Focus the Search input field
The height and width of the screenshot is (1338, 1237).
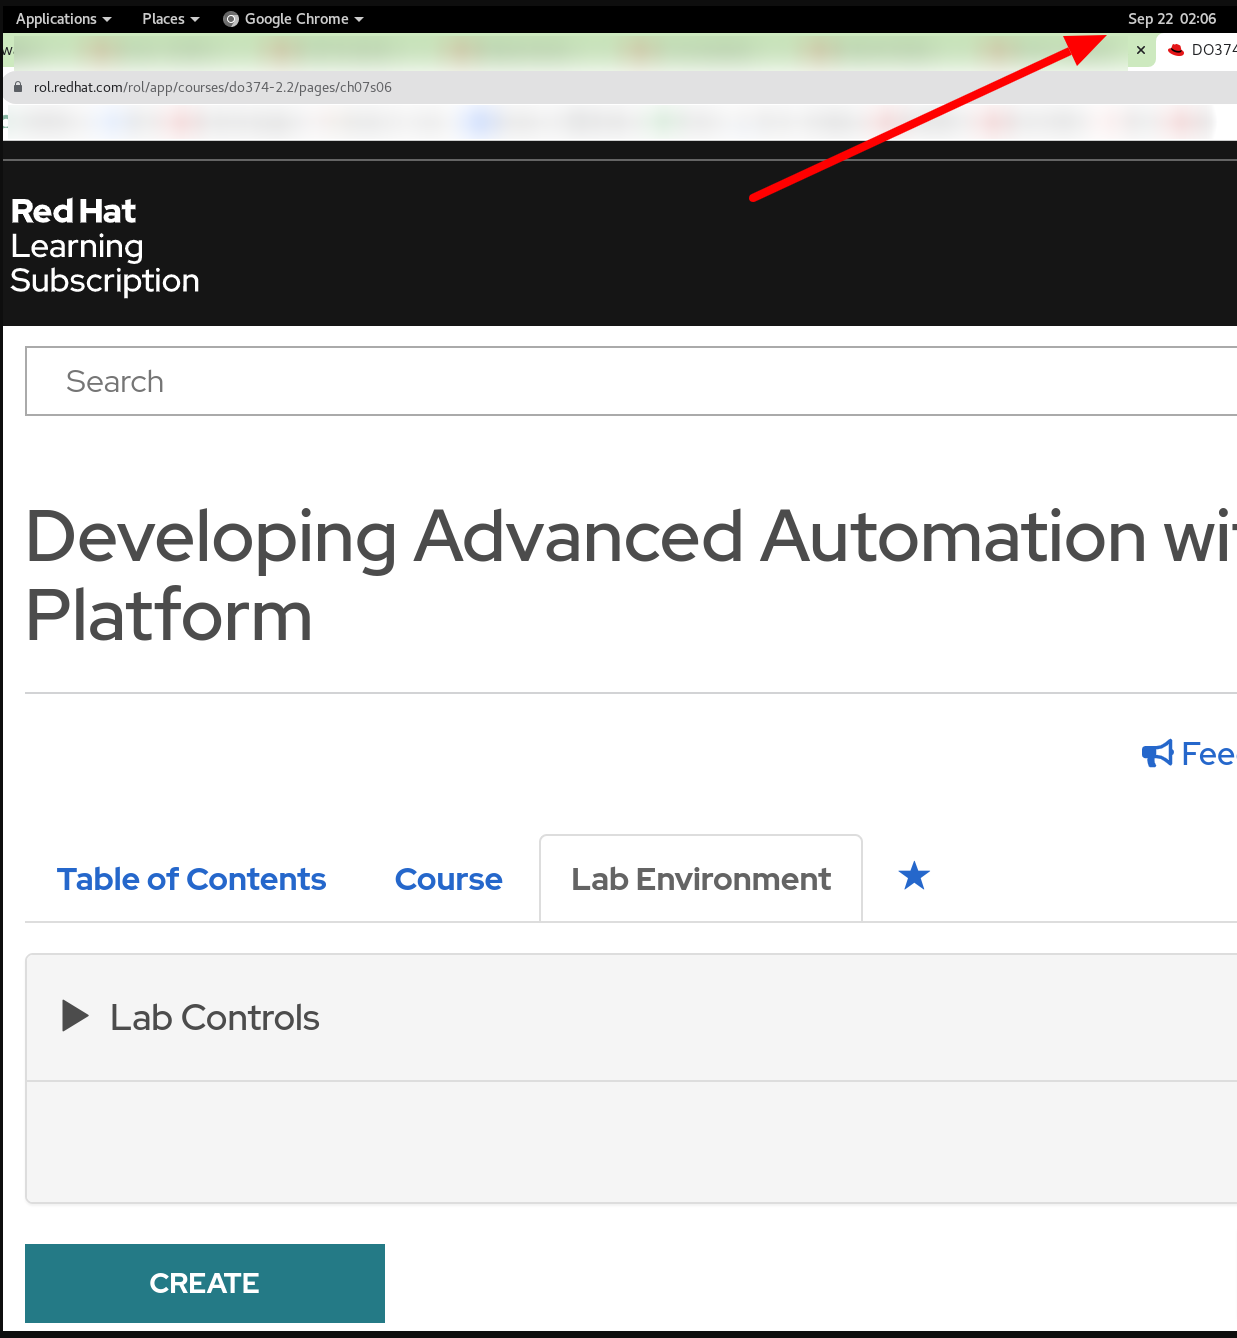[x=630, y=381]
